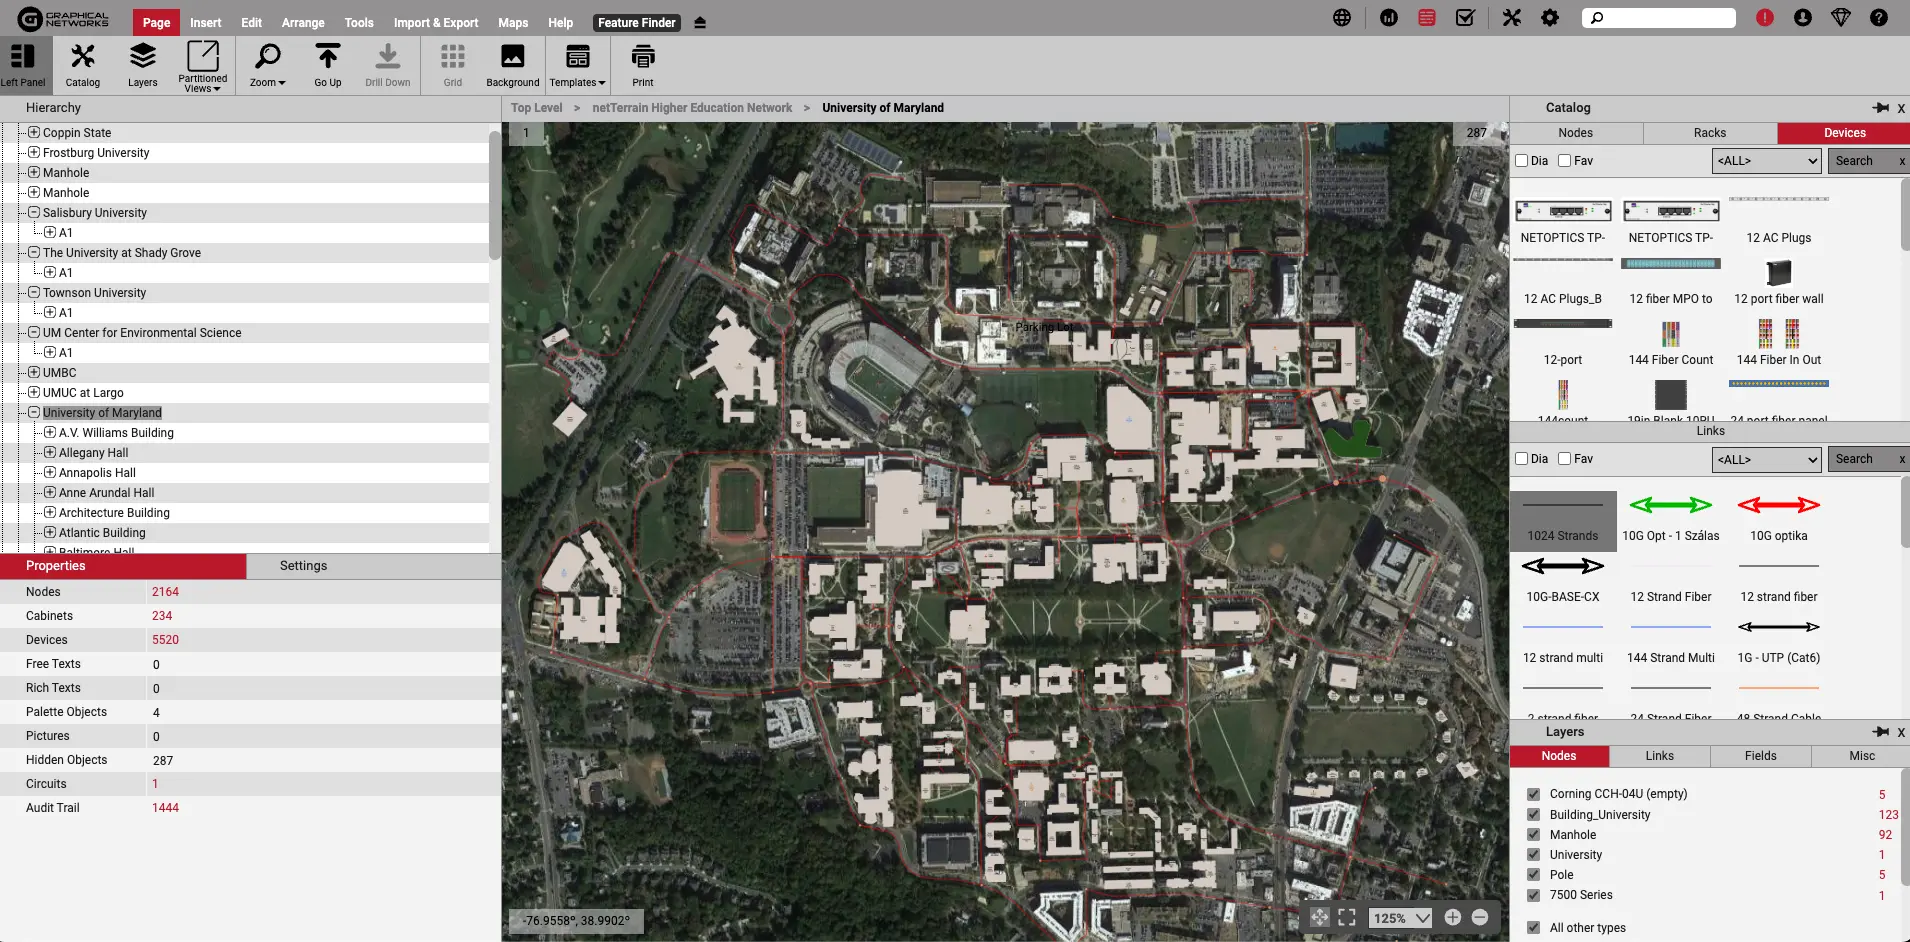Open the 125% zoom level dropdown

pyautogui.click(x=1400, y=918)
